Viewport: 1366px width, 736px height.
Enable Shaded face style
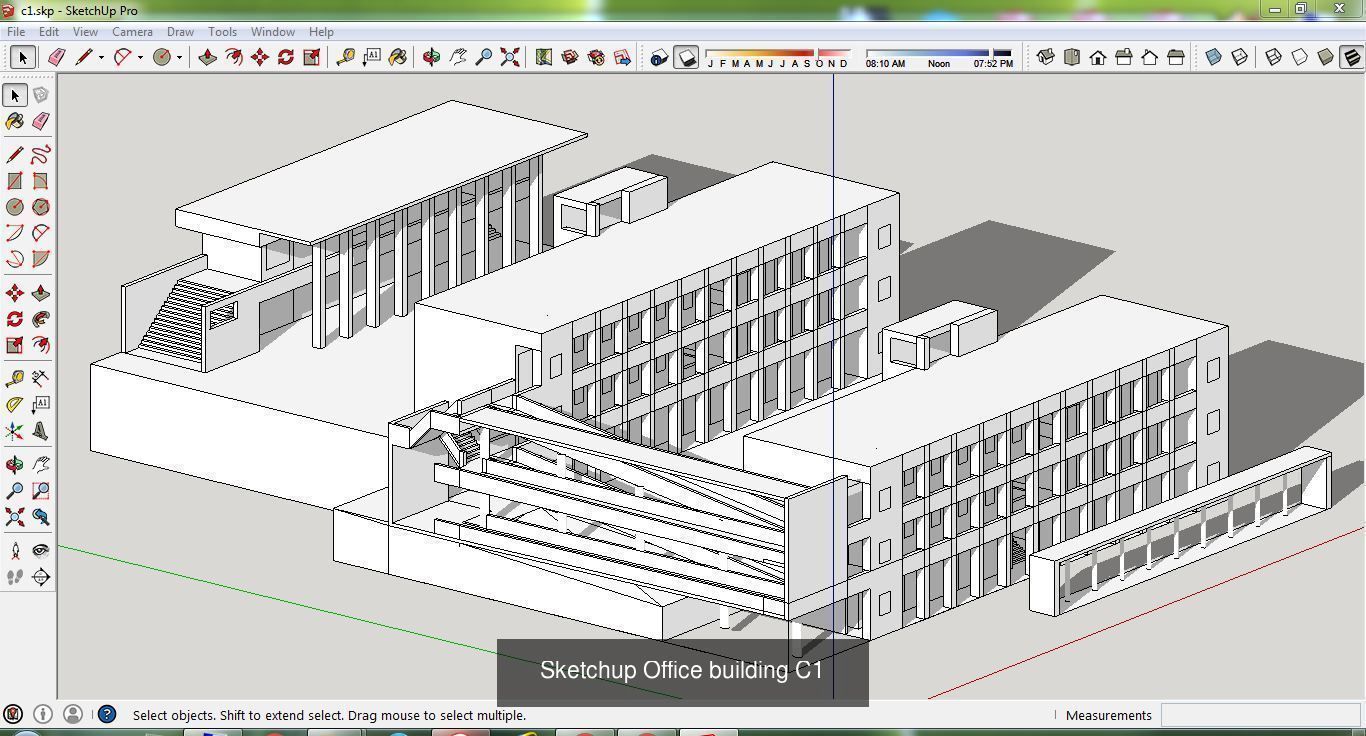pyautogui.click(x=1326, y=57)
